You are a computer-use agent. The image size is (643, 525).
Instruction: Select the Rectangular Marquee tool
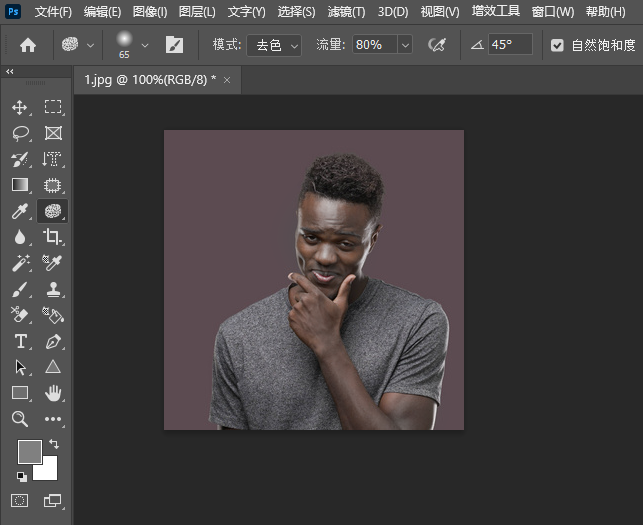53,107
